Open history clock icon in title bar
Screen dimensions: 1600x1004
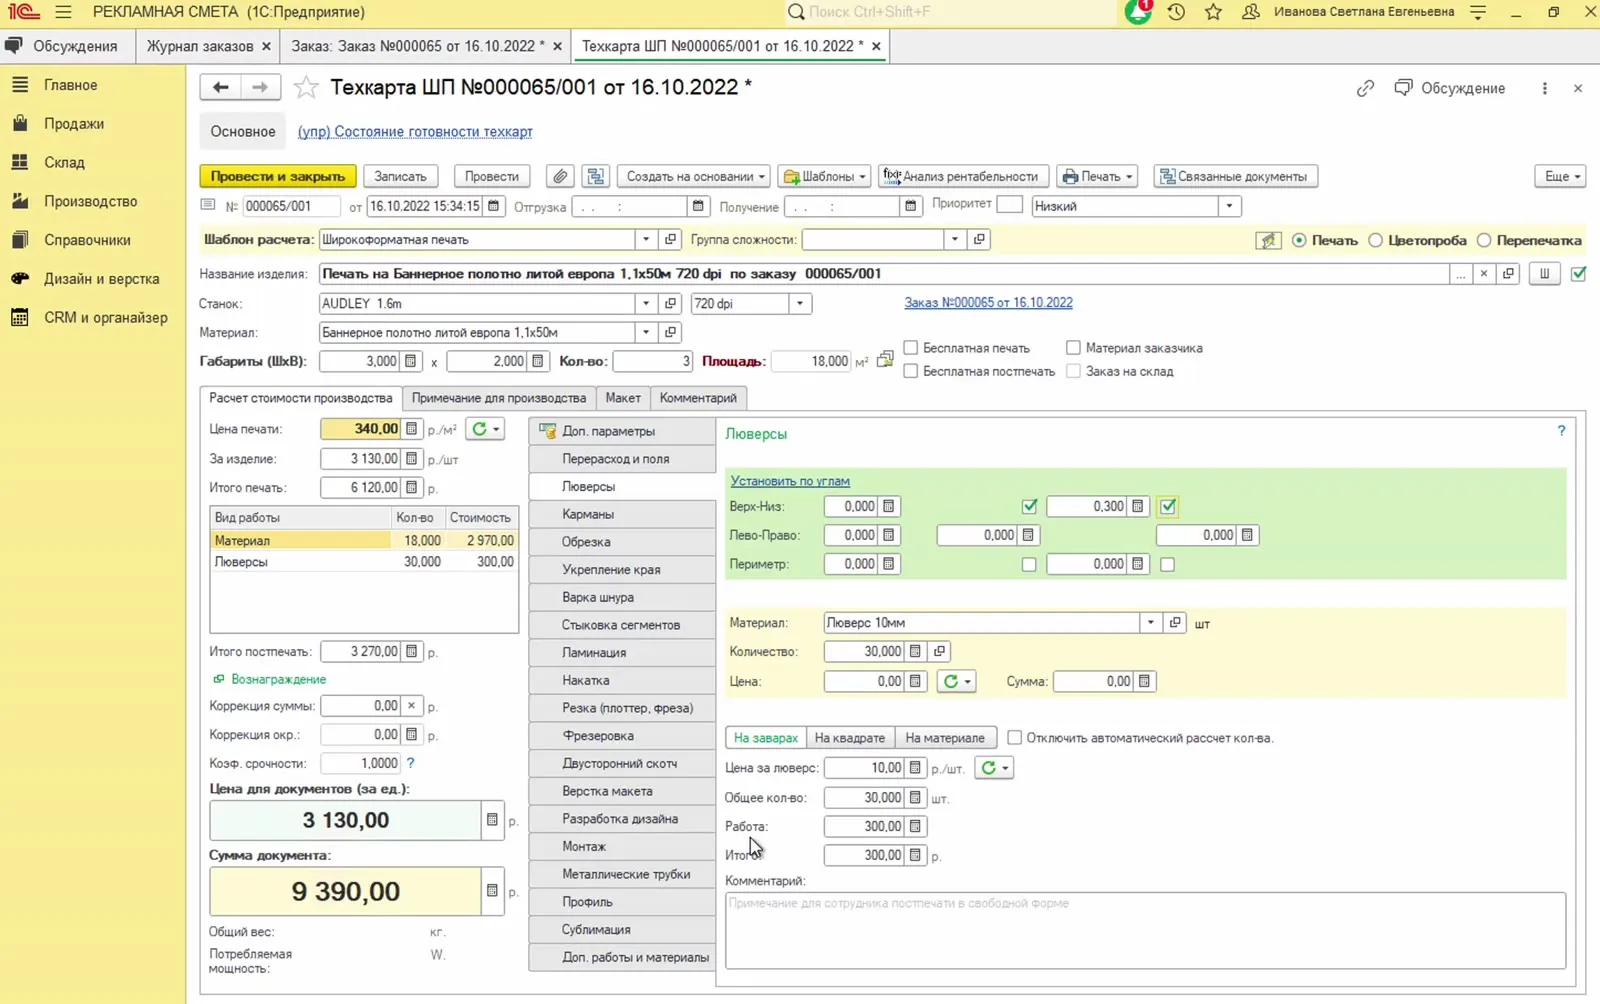(x=1176, y=12)
